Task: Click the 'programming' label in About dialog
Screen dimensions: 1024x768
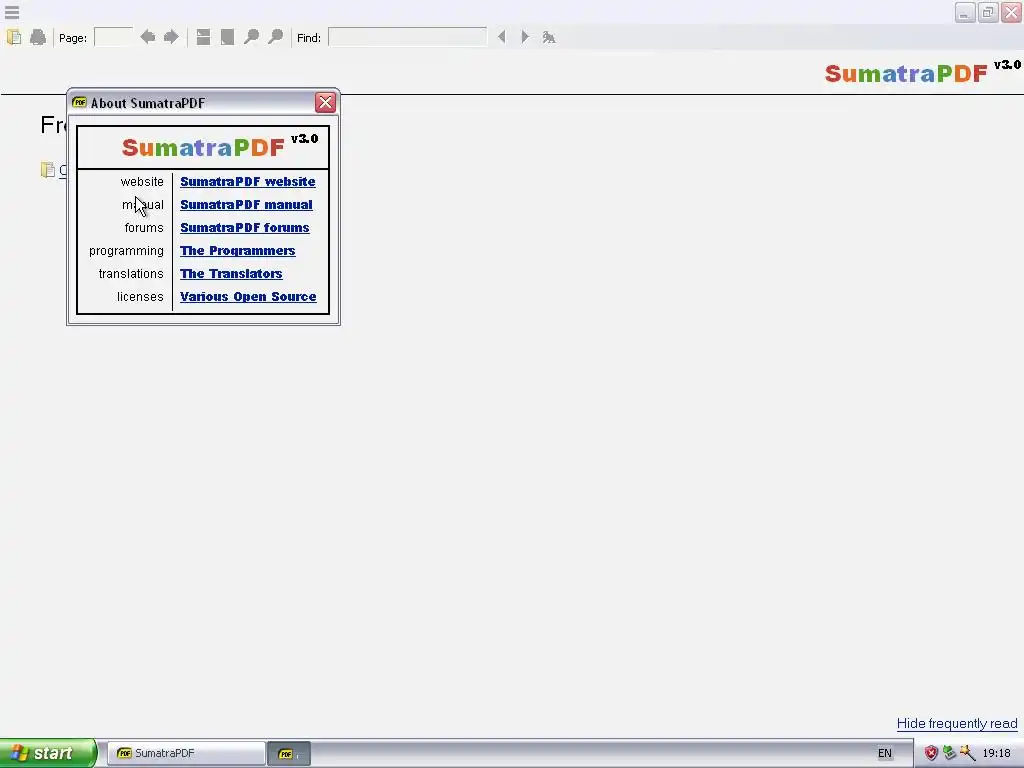Action: coord(126,251)
